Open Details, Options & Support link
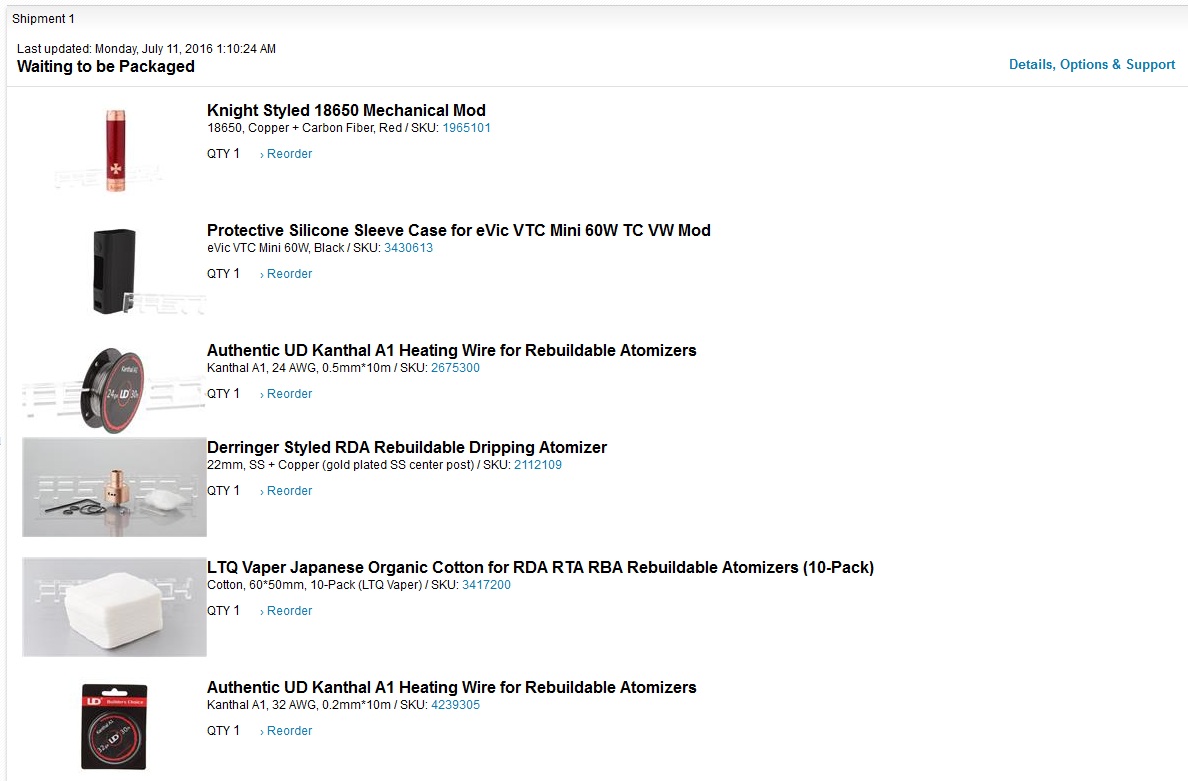 pos(1092,64)
